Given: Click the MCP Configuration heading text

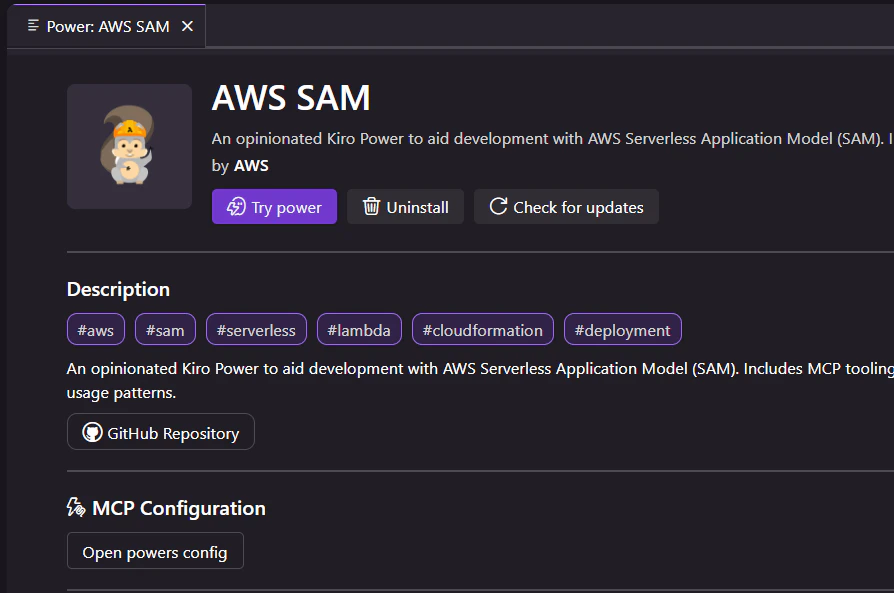Looking at the screenshot, I should [x=179, y=508].
